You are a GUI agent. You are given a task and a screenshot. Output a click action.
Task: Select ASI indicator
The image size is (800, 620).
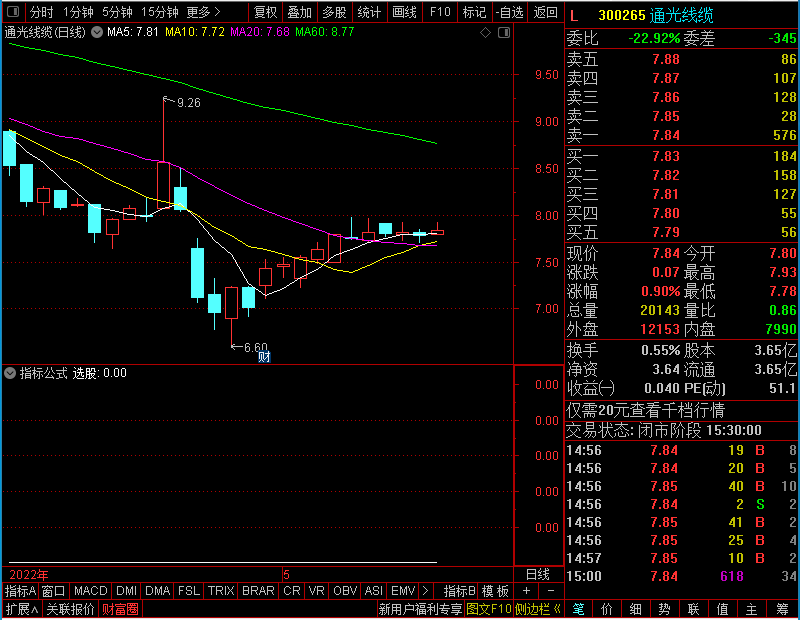tap(373, 591)
